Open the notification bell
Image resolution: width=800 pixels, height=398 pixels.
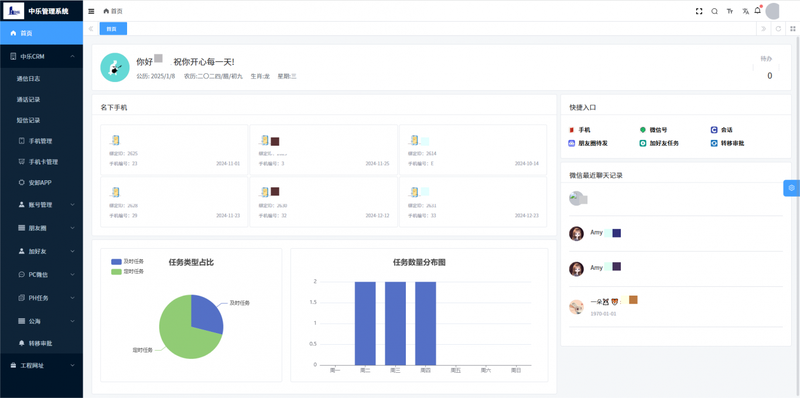click(758, 10)
